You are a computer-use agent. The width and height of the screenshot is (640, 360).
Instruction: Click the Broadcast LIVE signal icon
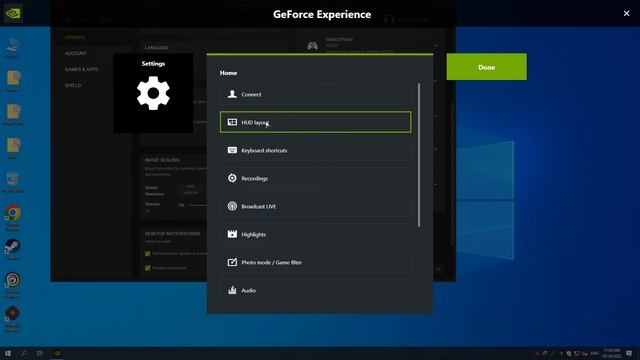pyautogui.click(x=232, y=206)
